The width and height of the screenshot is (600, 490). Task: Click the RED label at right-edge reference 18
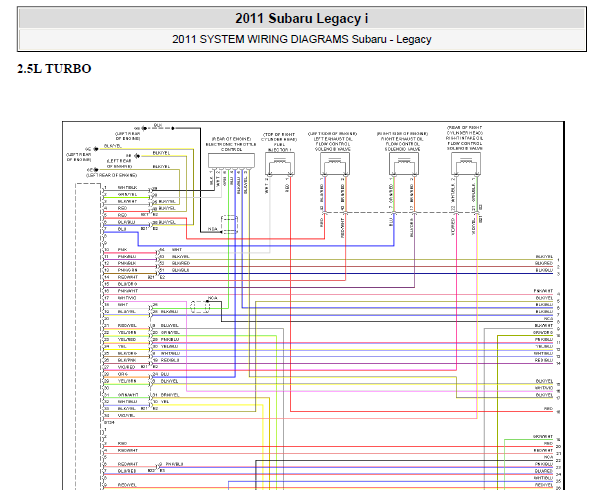point(548,409)
